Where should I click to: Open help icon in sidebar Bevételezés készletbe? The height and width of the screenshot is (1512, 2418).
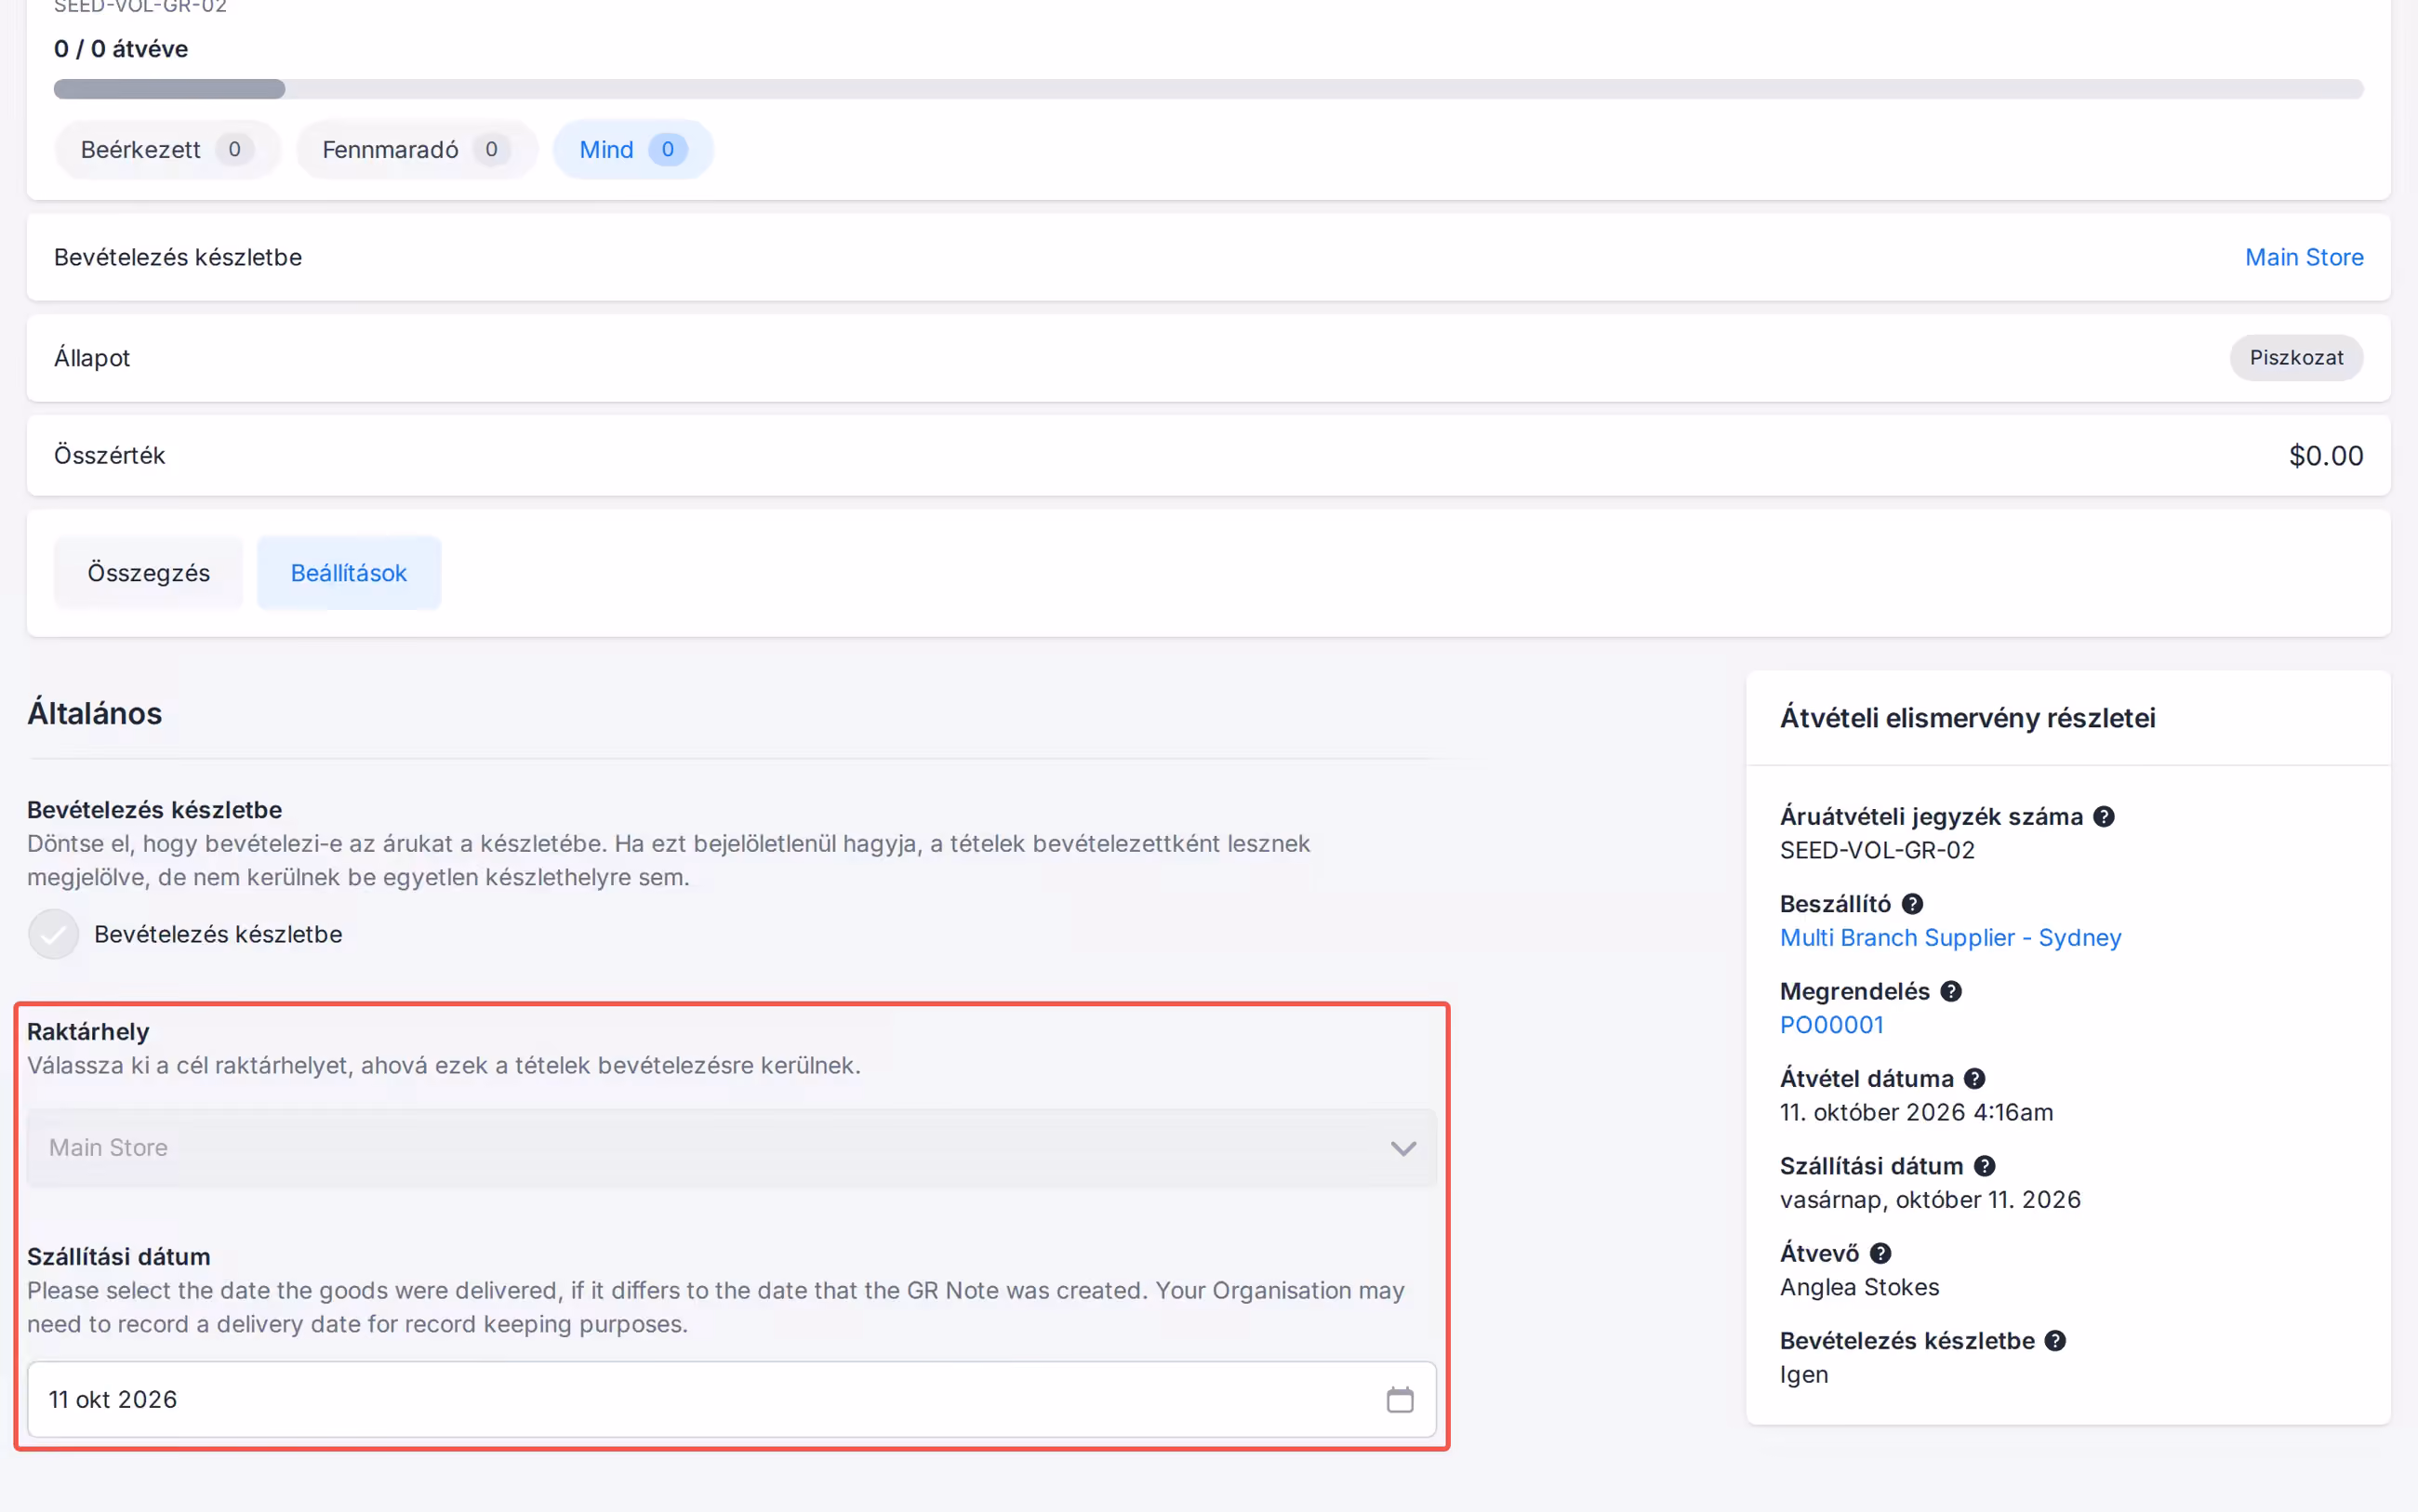point(2055,1341)
